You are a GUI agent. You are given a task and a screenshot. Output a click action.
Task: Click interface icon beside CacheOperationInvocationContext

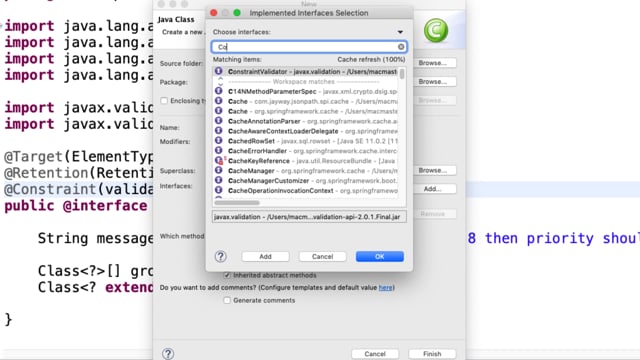(219, 190)
